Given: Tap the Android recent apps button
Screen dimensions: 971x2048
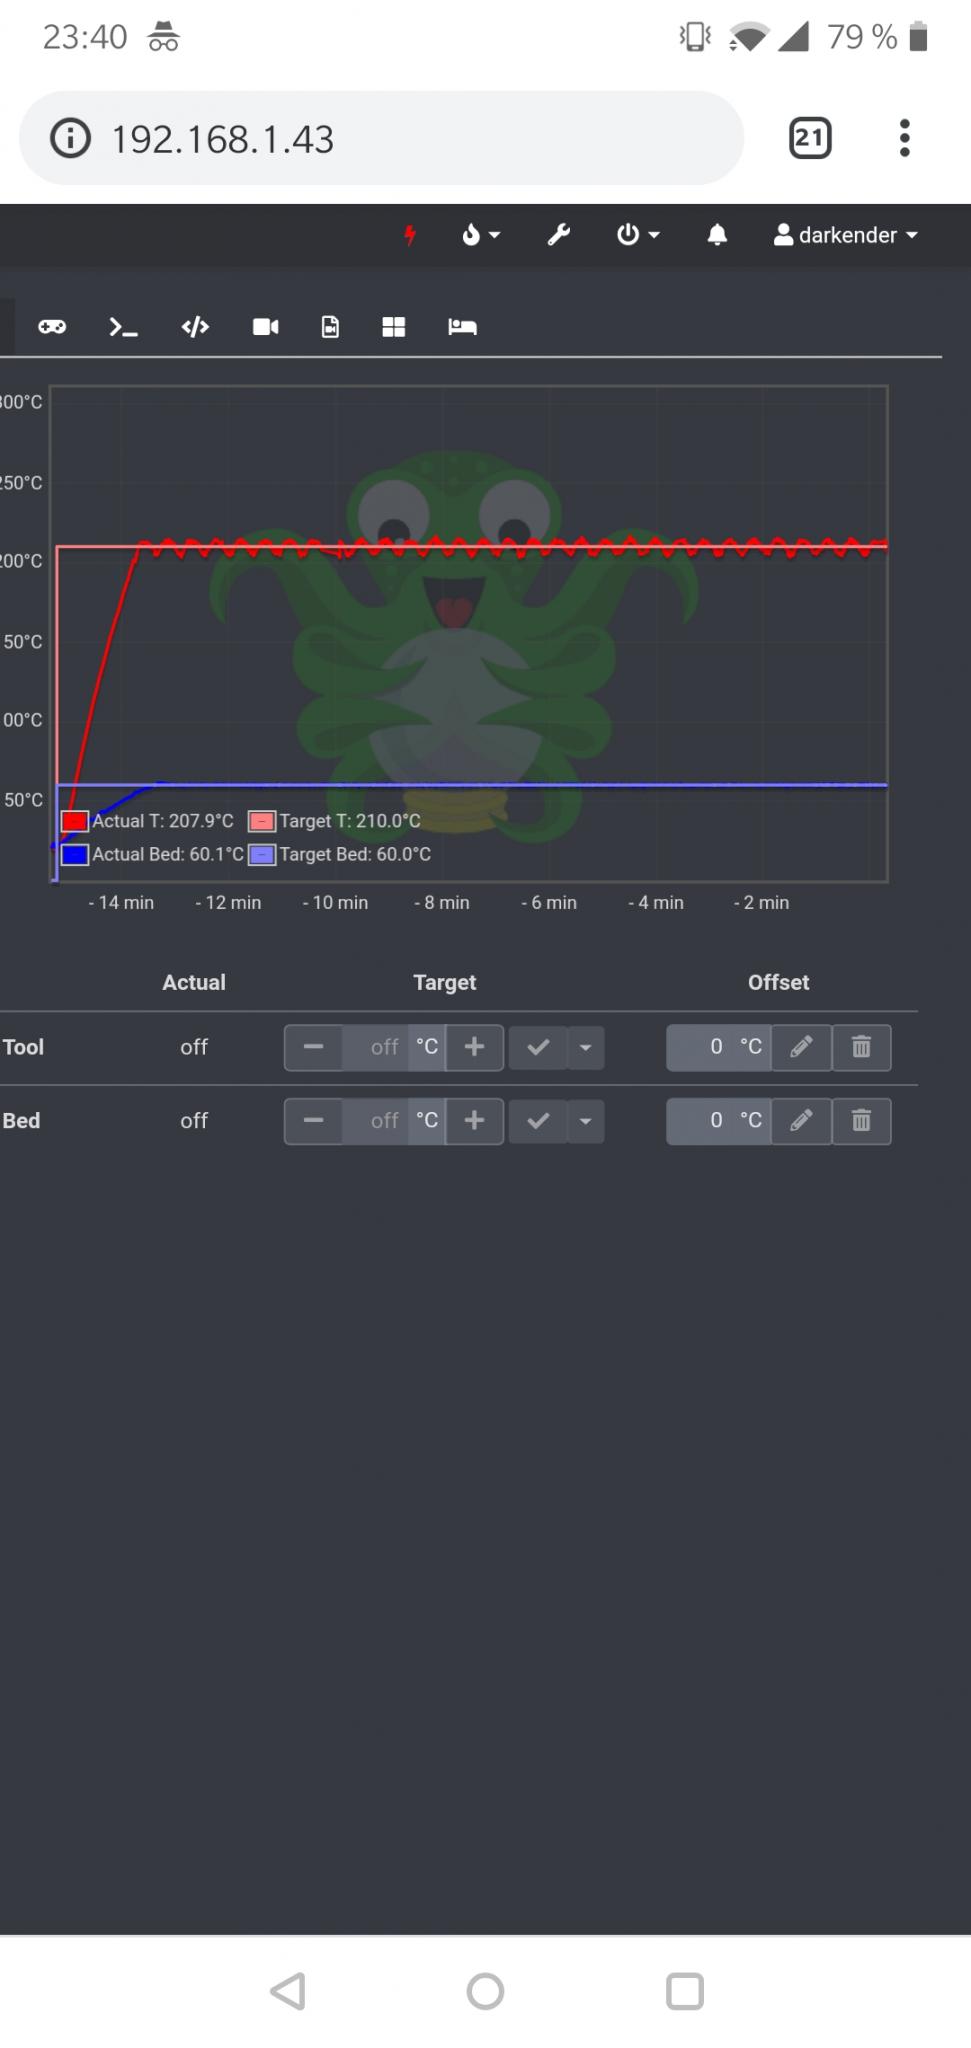Looking at the screenshot, I should [x=685, y=1991].
